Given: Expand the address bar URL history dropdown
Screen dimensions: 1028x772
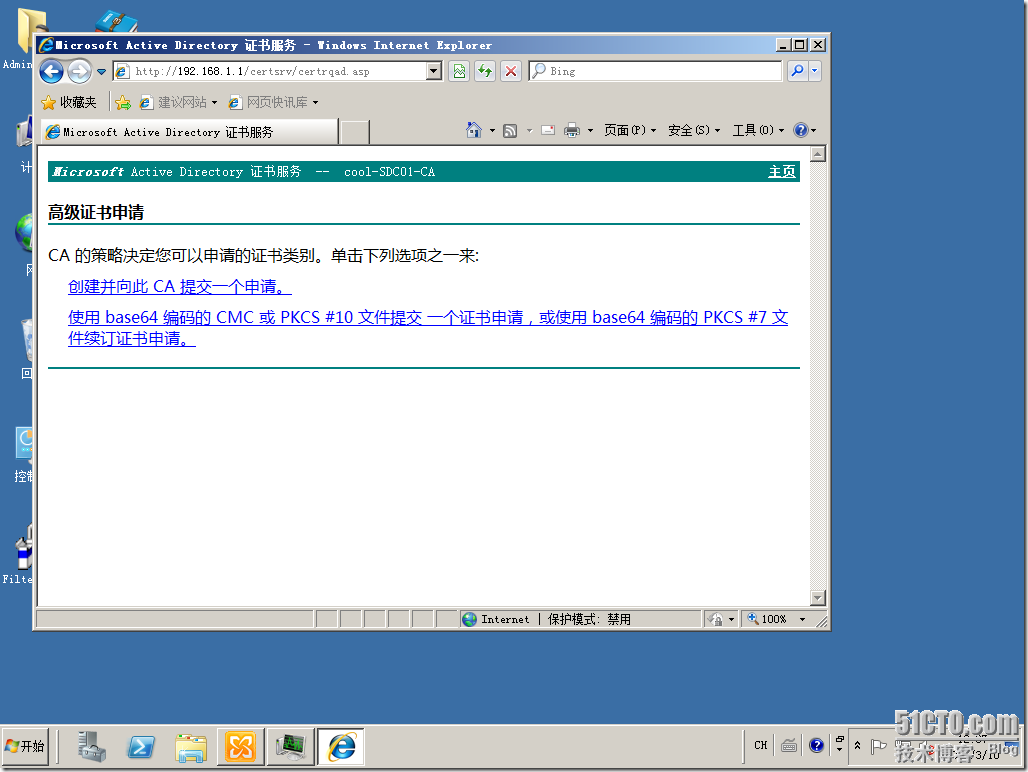Looking at the screenshot, I should [432, 71].
